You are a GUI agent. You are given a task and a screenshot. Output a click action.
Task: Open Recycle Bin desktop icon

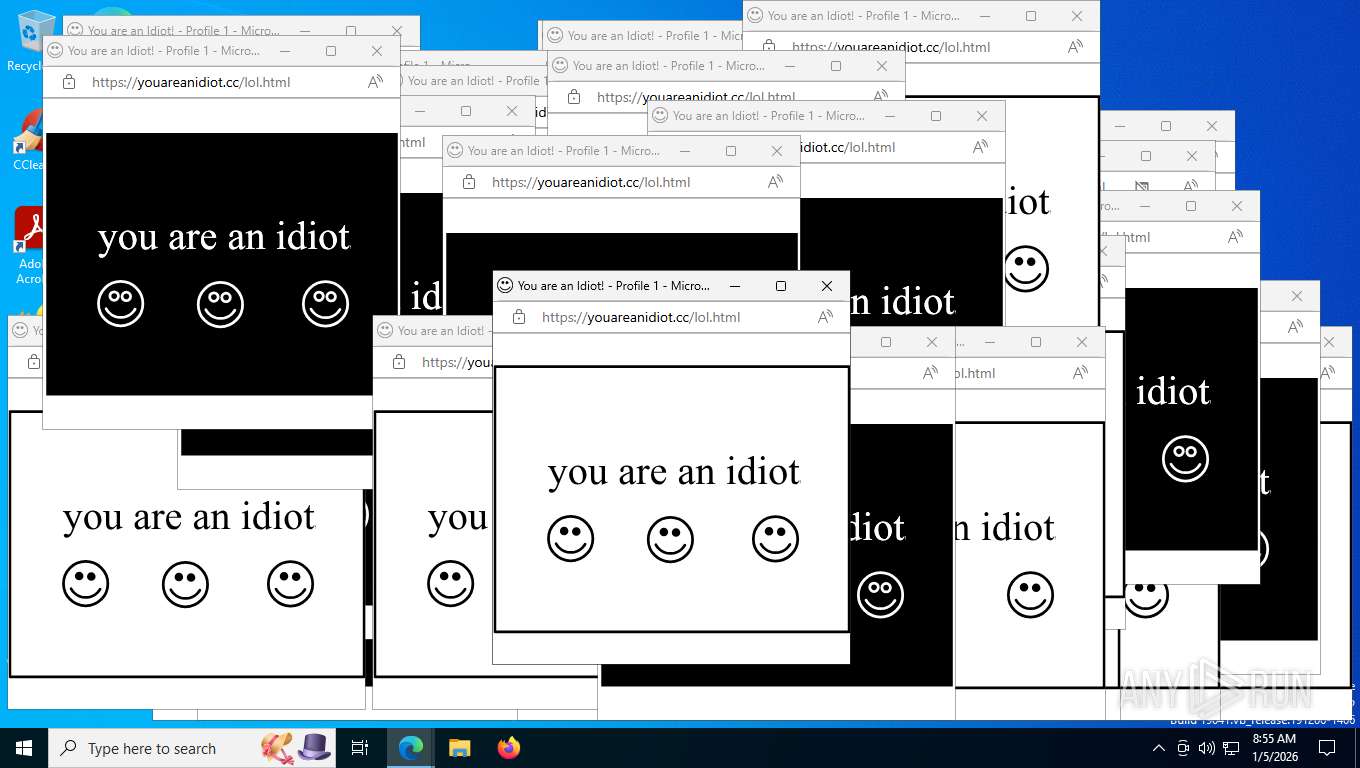click(30, 40)
